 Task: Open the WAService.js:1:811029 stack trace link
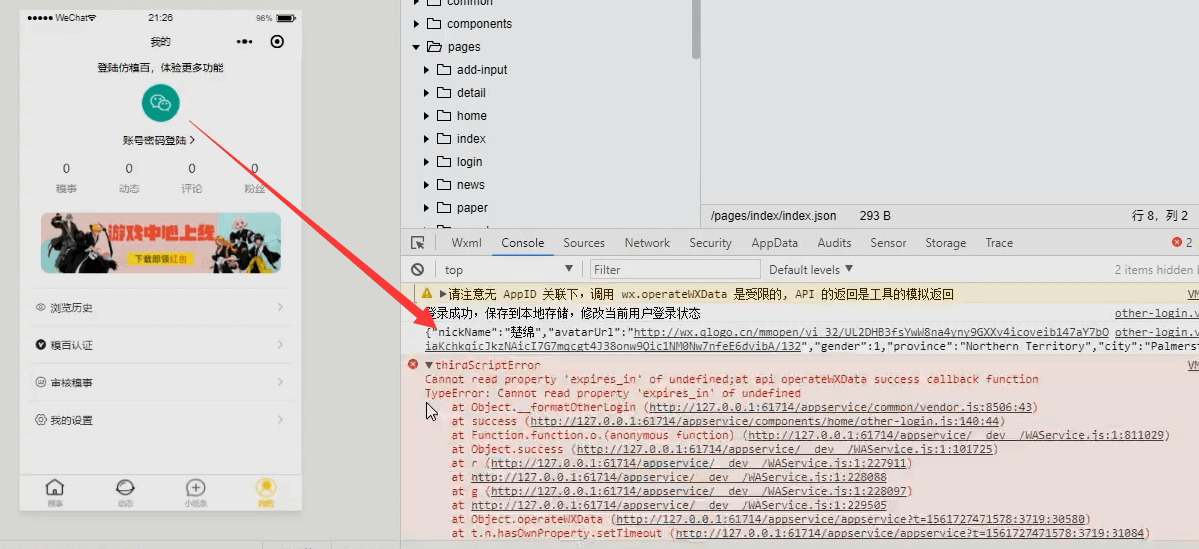(956, 435)
